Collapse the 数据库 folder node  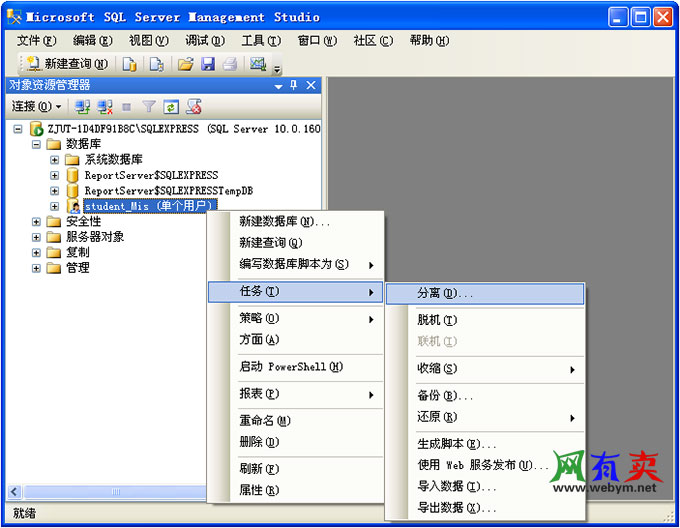[36, 144]
